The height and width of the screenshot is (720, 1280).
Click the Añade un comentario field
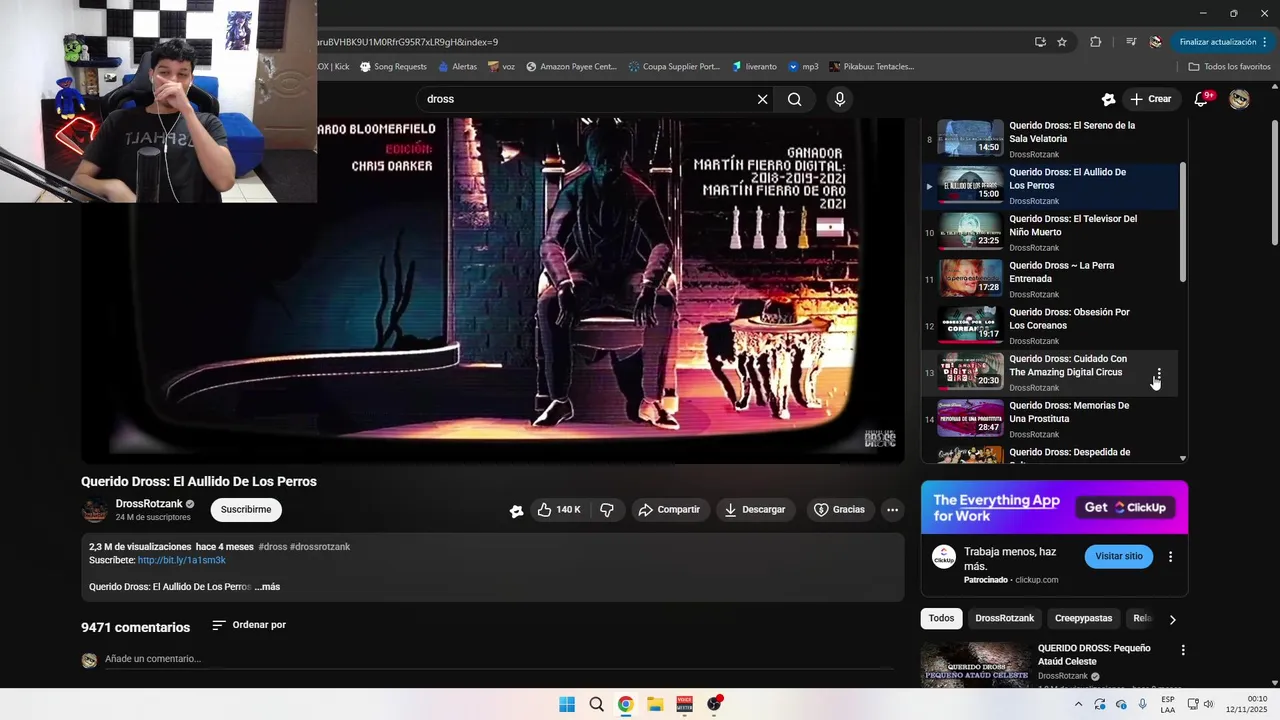coord(498,659)
